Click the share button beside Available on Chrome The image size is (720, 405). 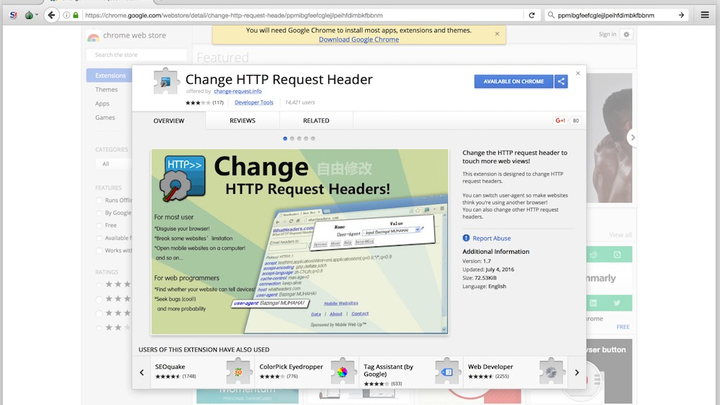tap(561, 81)
